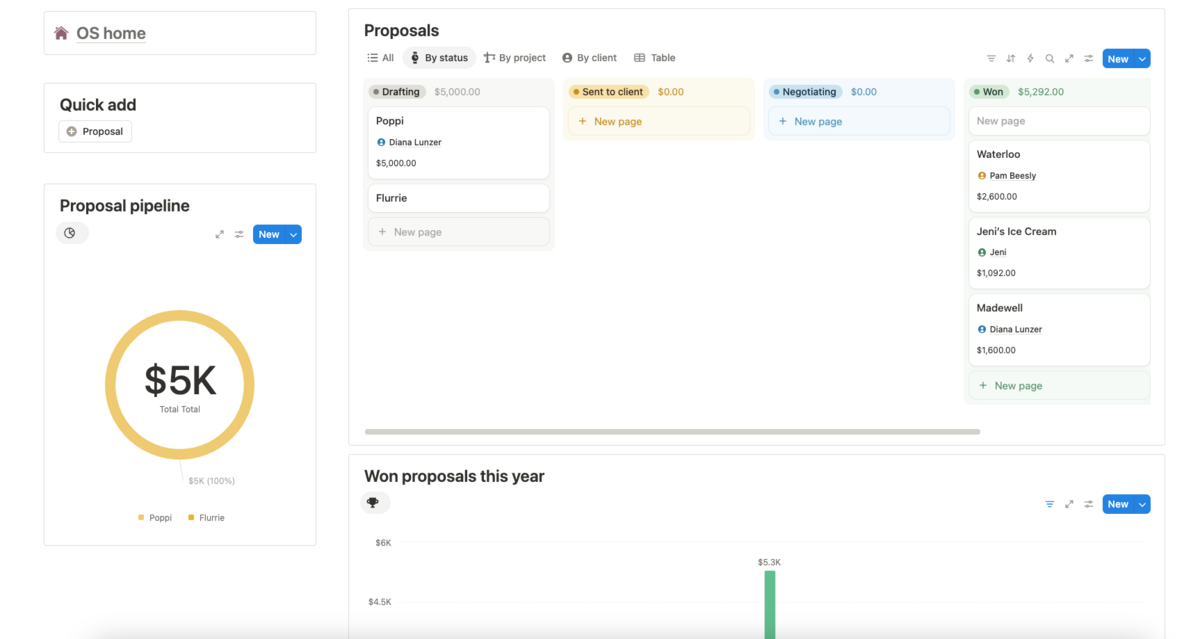Click the Negotiating $0.00 total
Screen dimensions: 1200x639
point(864,92)
